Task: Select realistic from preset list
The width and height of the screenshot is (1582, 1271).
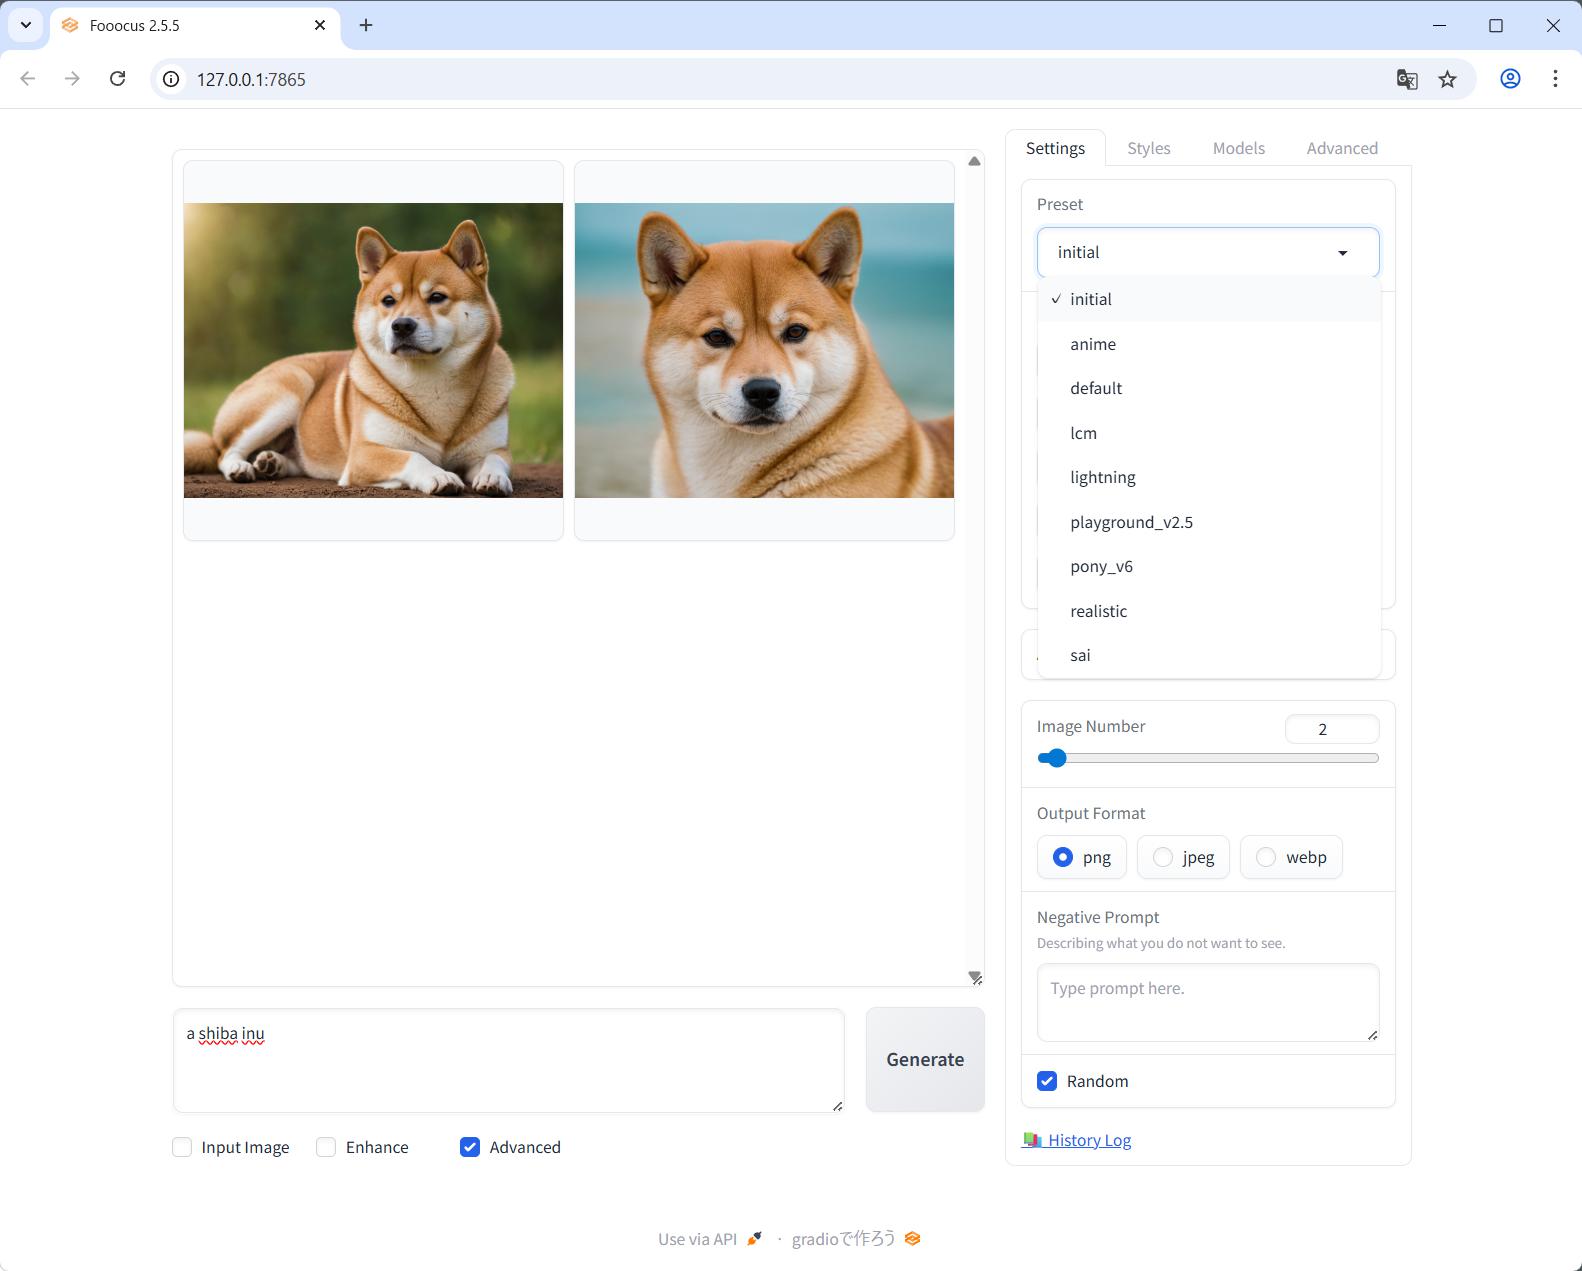Action: (x=1098, y=611)
